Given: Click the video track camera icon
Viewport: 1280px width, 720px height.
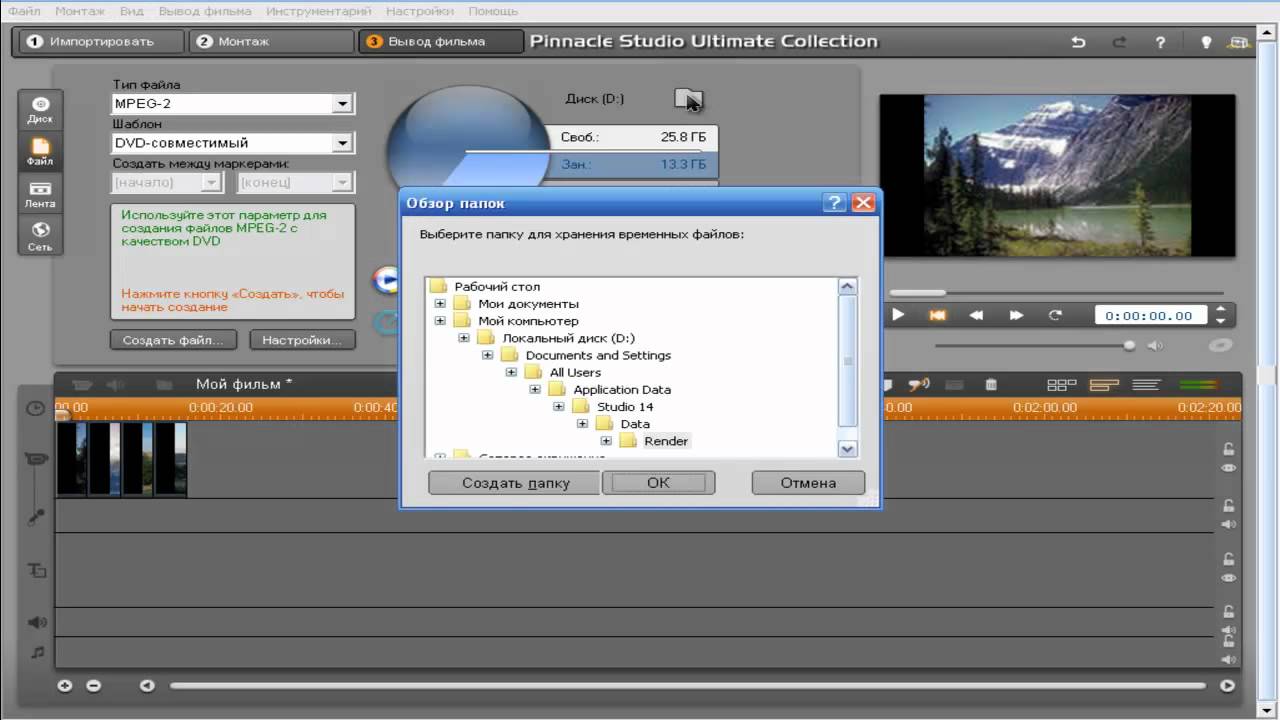Looking at the screenshot, I should coord(36,459).
